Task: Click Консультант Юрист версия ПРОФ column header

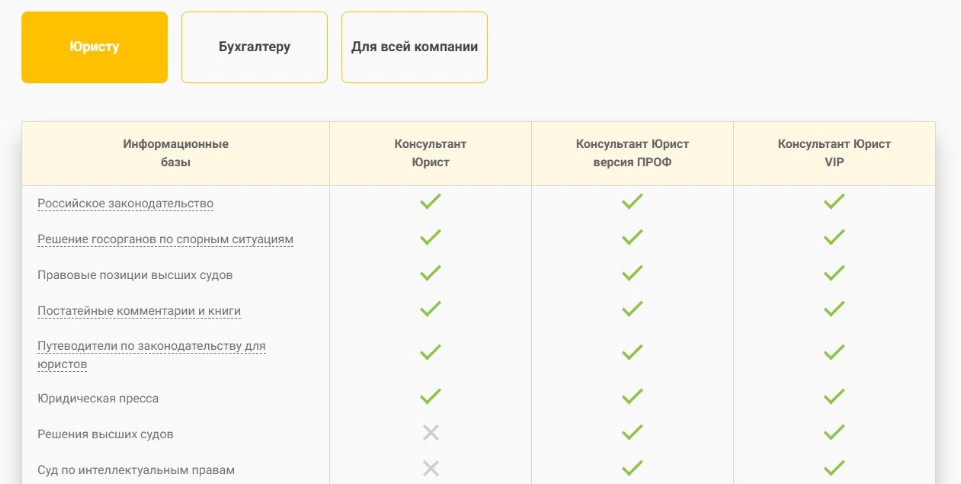Action: click(632, 153)
